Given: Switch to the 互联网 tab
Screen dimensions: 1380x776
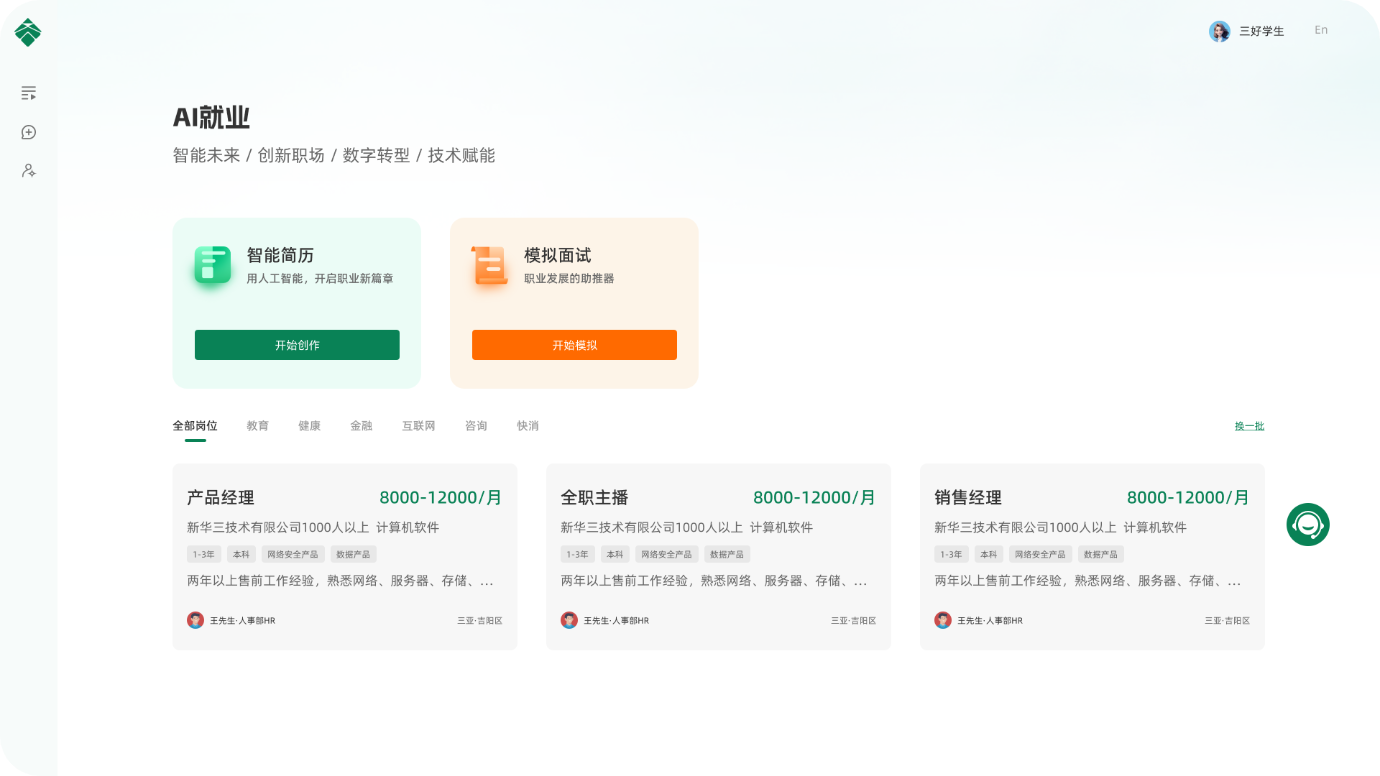Looking at the screenshot, I should pos(418,426).
